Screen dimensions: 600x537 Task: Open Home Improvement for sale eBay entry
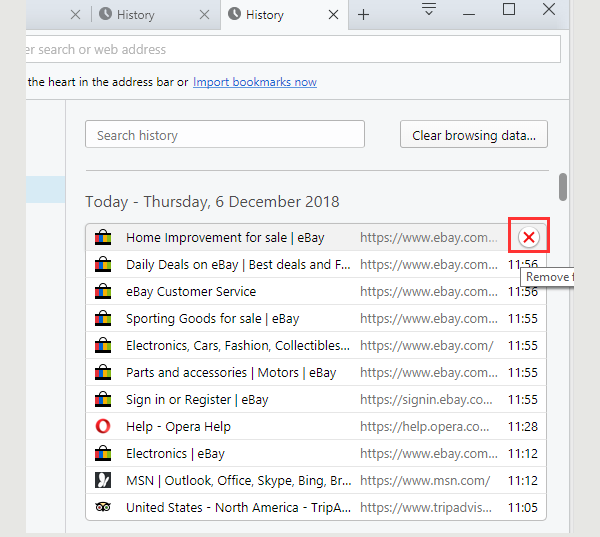coord(225,238)
